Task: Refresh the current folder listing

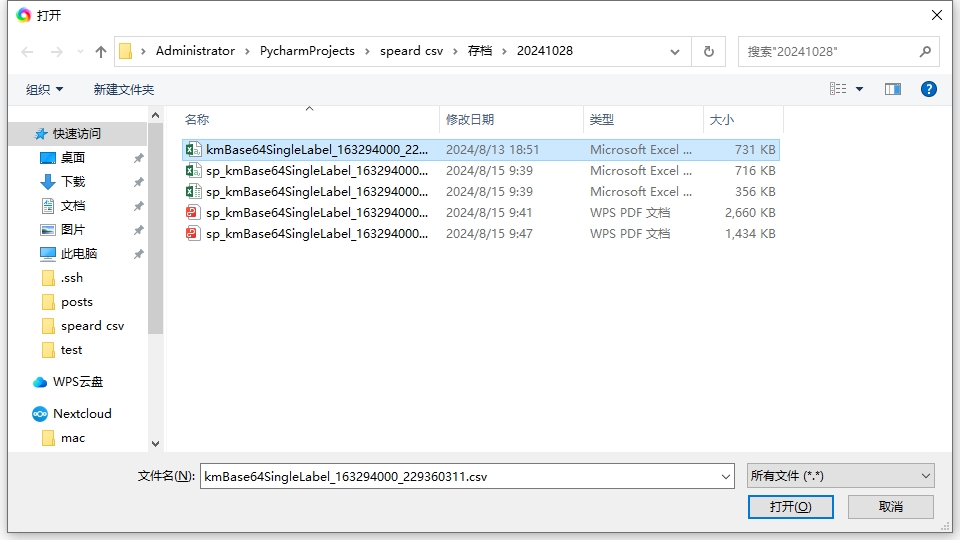Action: click(709, 51)
